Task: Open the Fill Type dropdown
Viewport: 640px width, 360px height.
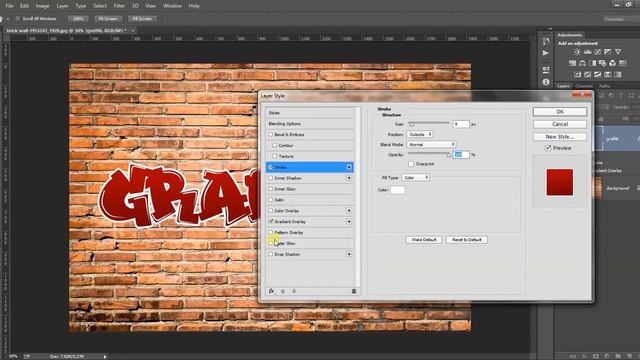Action: point(416,178)
